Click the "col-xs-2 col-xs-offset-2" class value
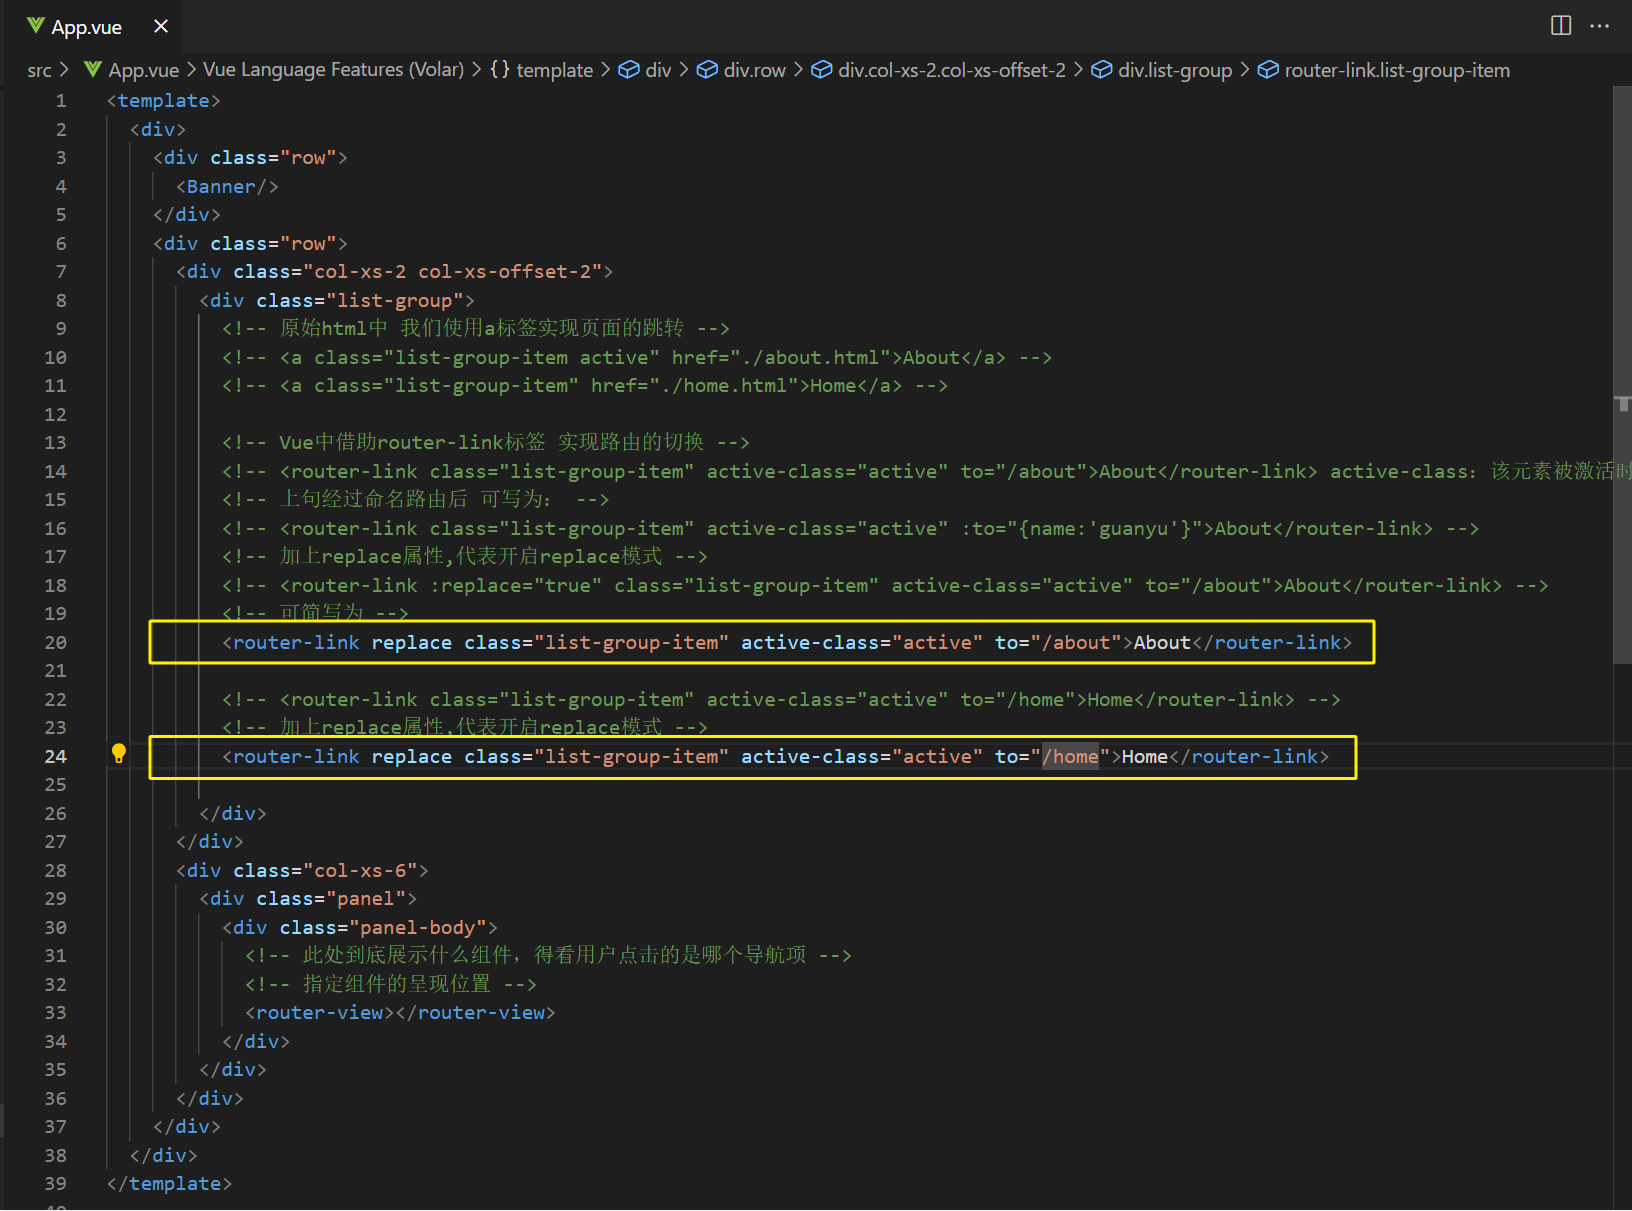Image resolution: width=1632 pixels, height=1211 pixels. [x=452, y=271]
